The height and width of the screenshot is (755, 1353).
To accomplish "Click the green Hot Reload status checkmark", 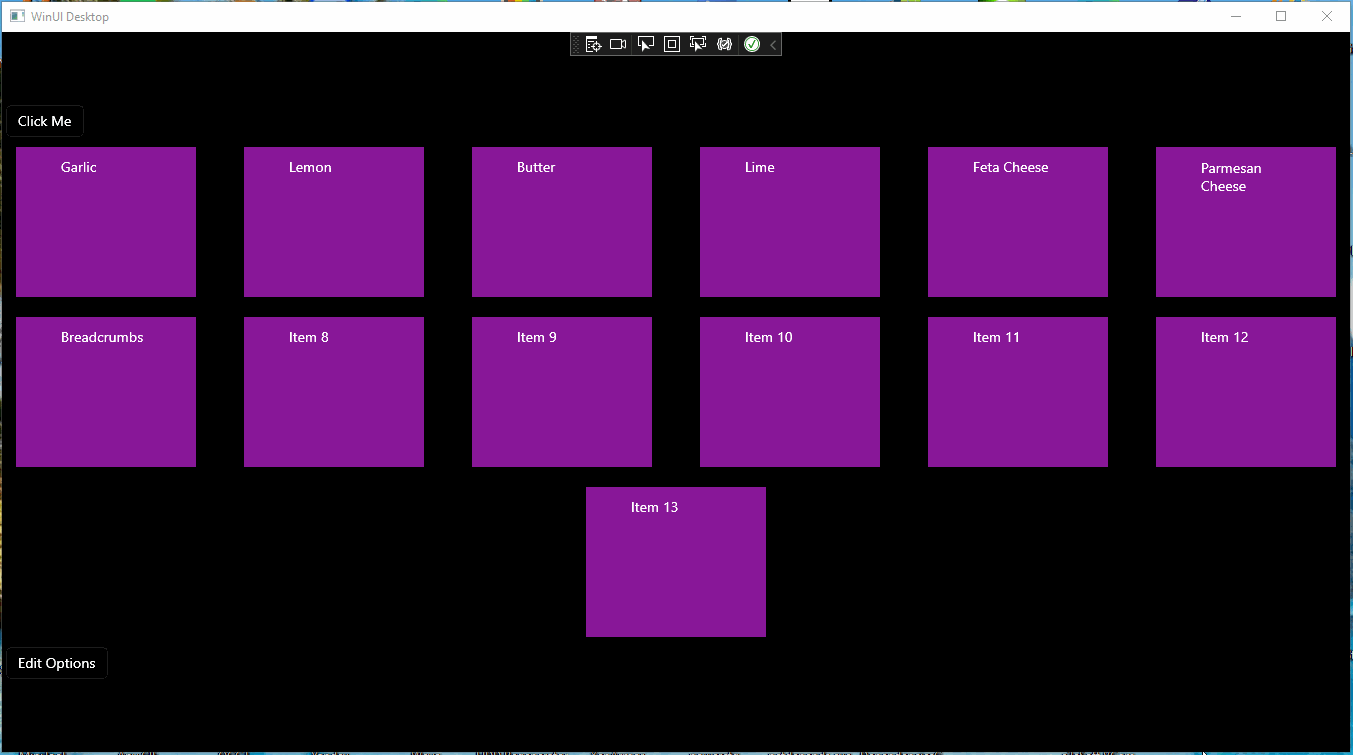I will tap(751, 44).
